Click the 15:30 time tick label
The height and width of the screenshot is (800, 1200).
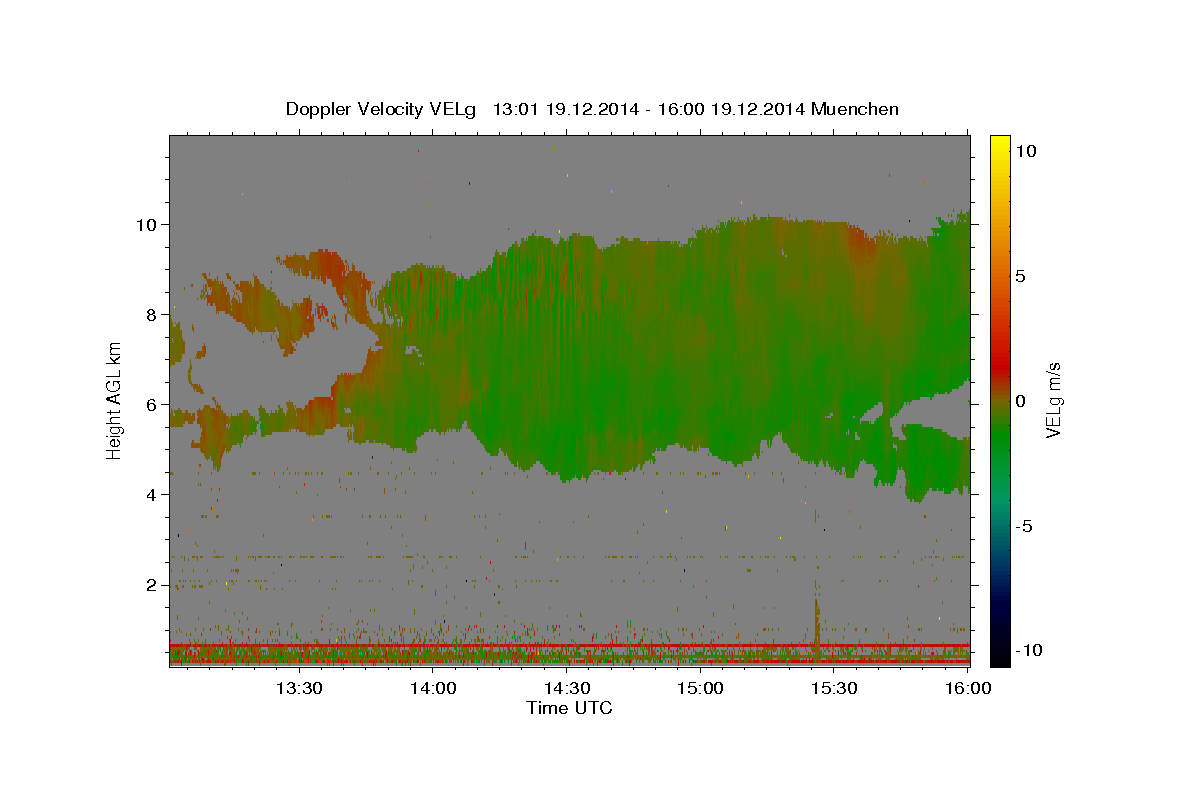click(835, 688)
